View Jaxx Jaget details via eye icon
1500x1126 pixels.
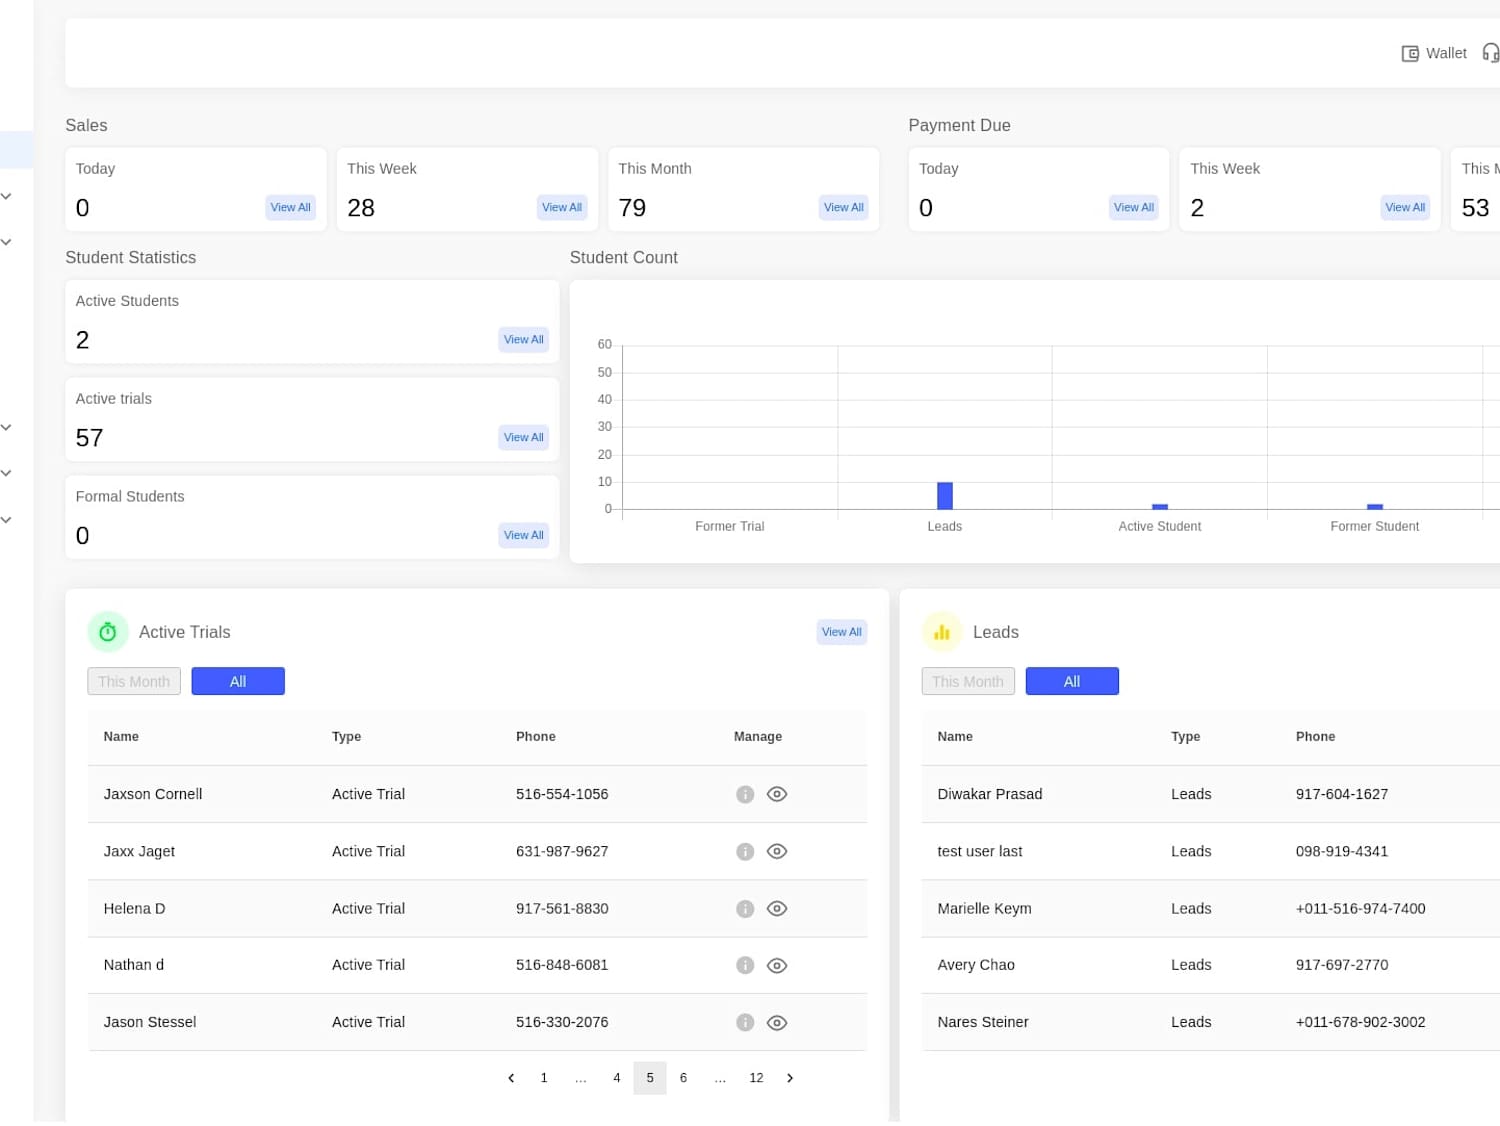pos(777,852)
